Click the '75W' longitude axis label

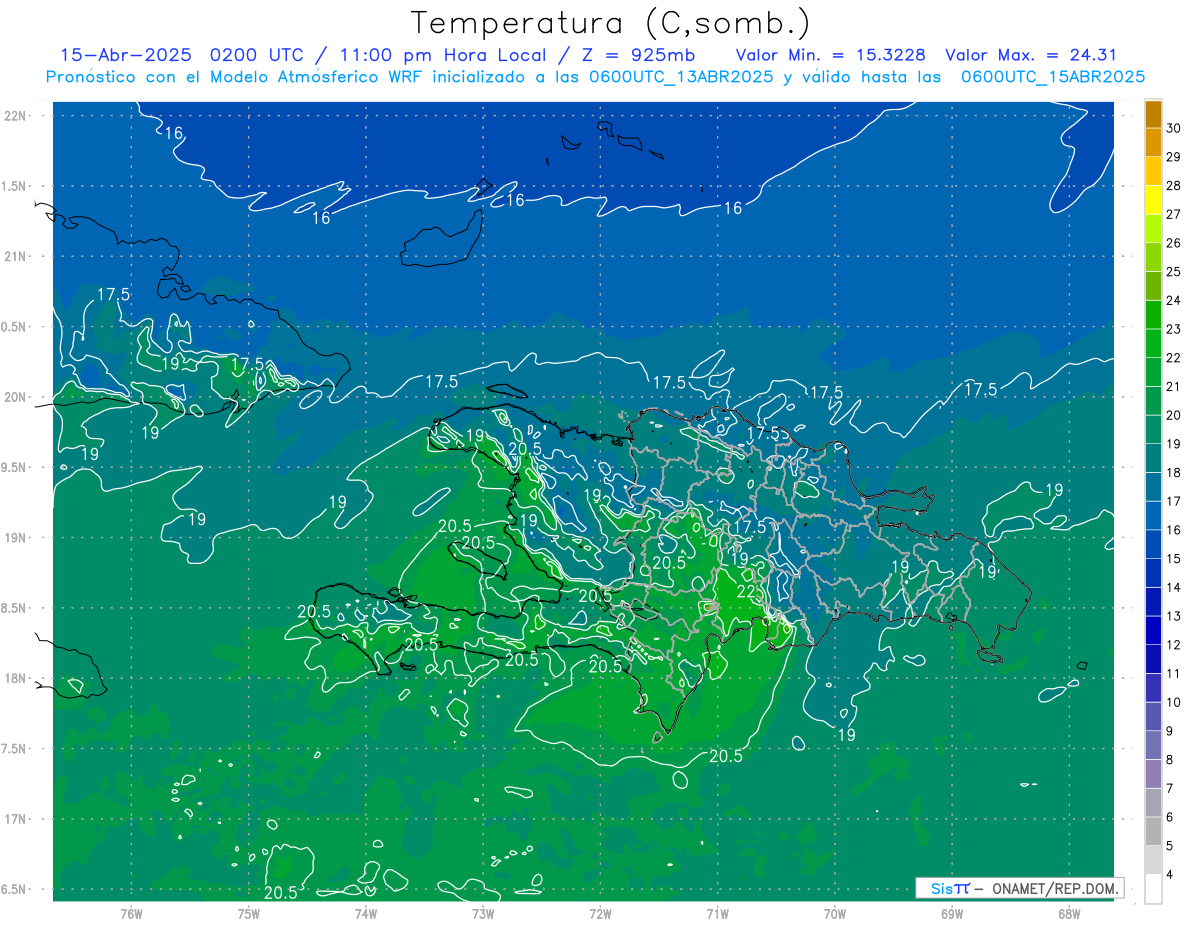(248, 914)
